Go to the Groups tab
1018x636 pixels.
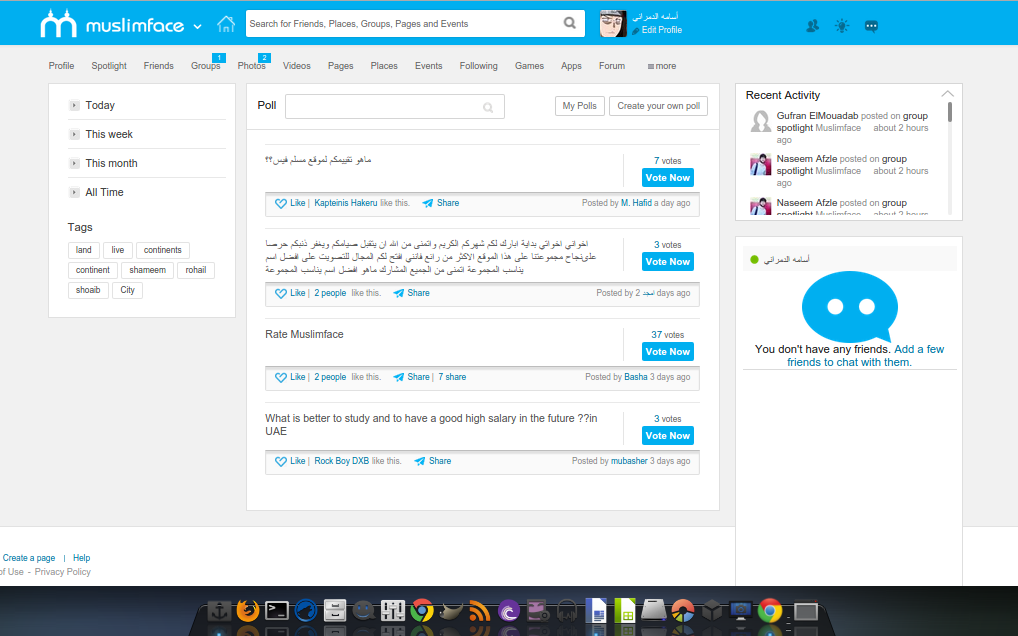(x=205, y=66)
